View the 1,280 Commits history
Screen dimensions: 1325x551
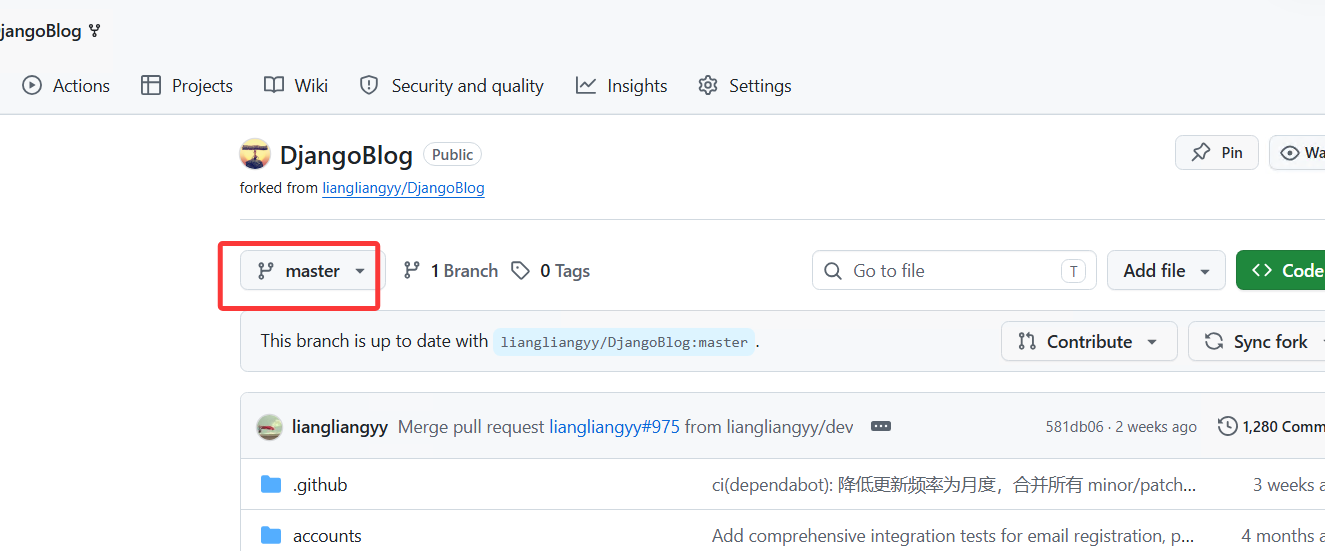point(1271,427)
